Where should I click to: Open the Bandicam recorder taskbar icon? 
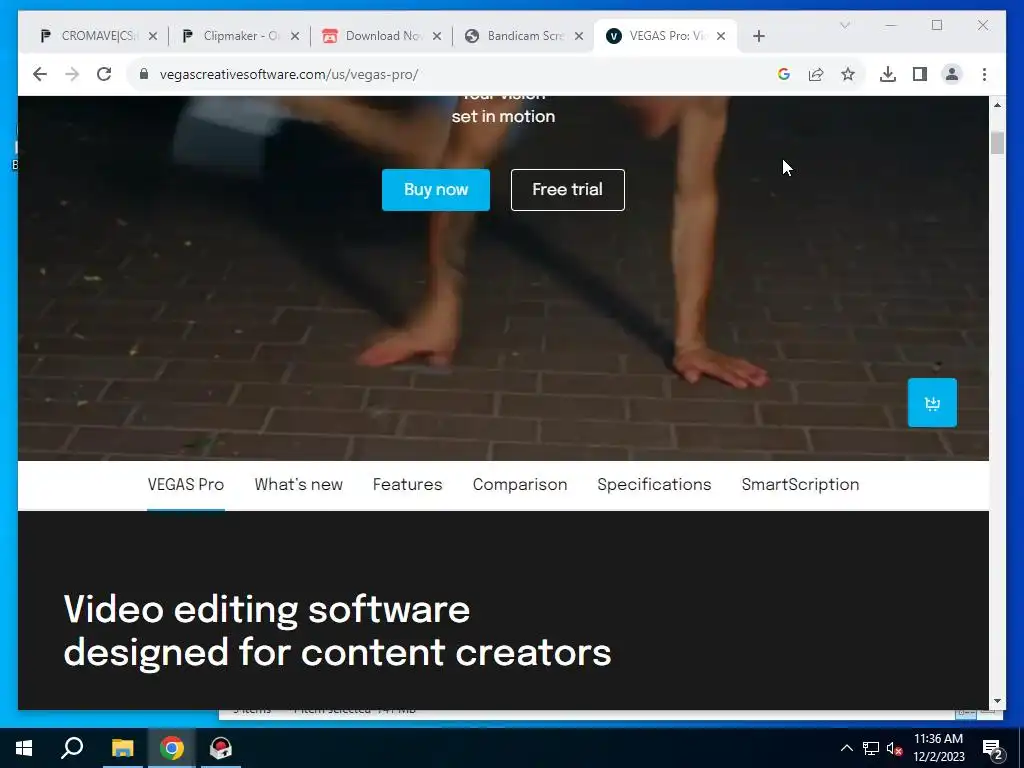click(x=221, y=748)
